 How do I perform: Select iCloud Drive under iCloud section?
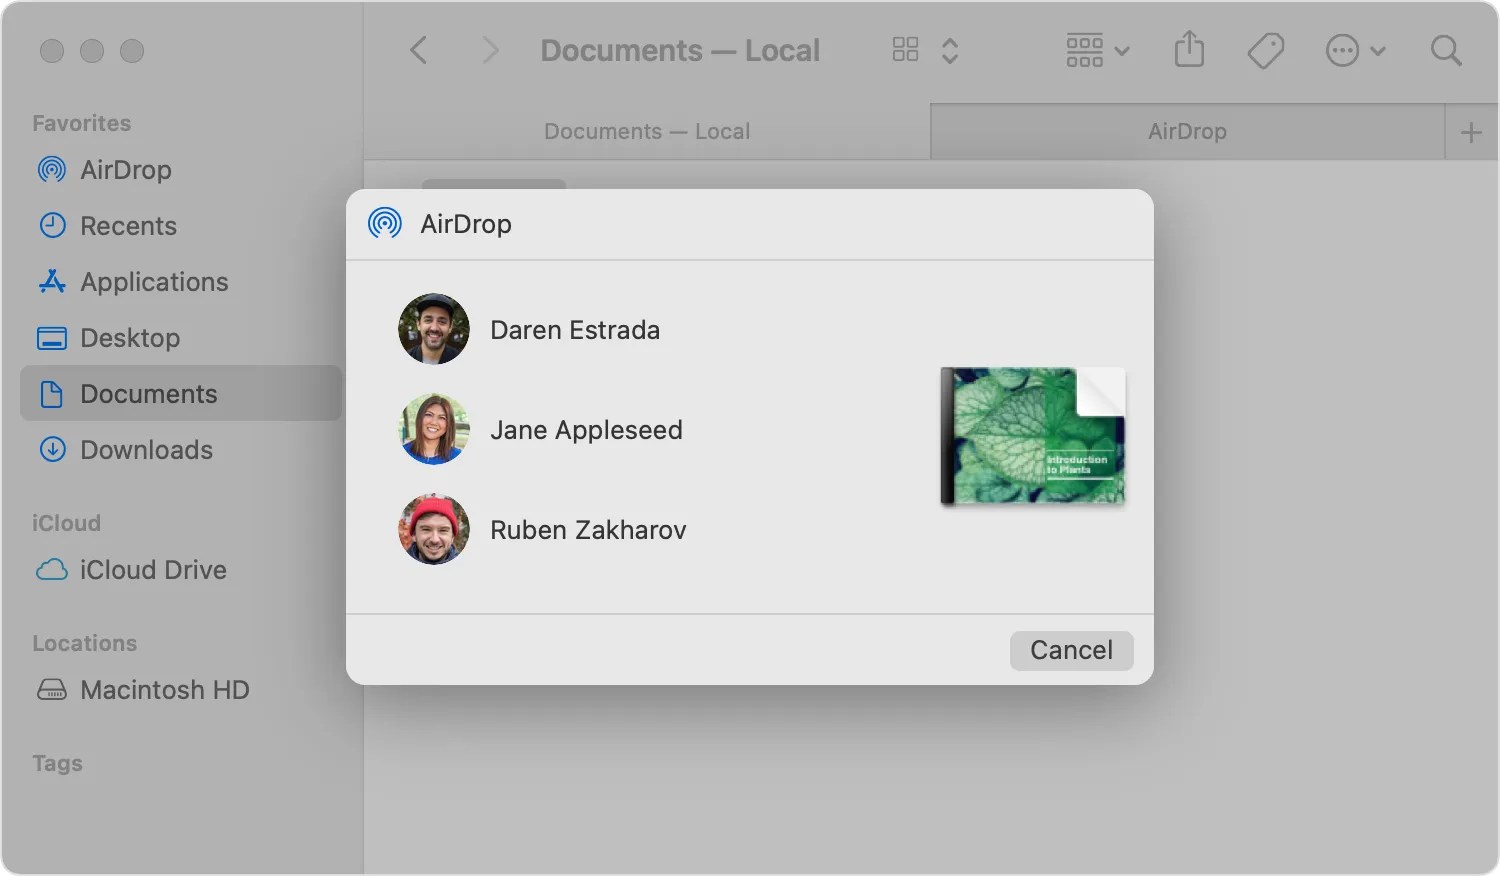click(153, 570)
